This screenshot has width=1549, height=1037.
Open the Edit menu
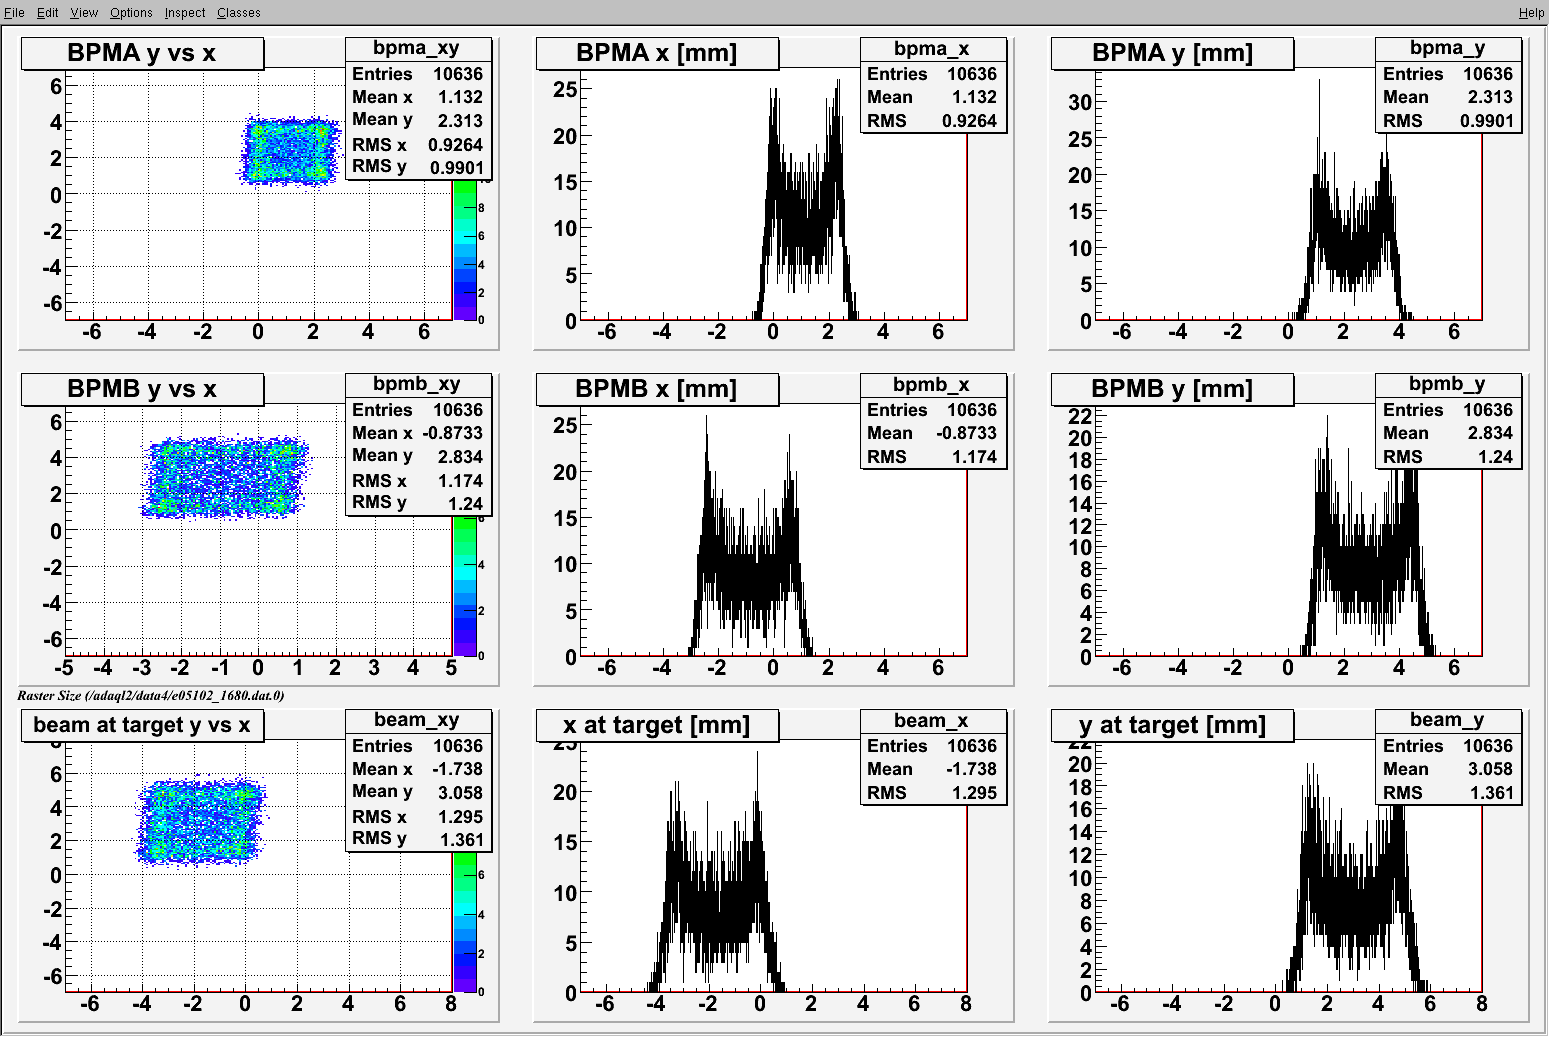[x=47, y=12]
